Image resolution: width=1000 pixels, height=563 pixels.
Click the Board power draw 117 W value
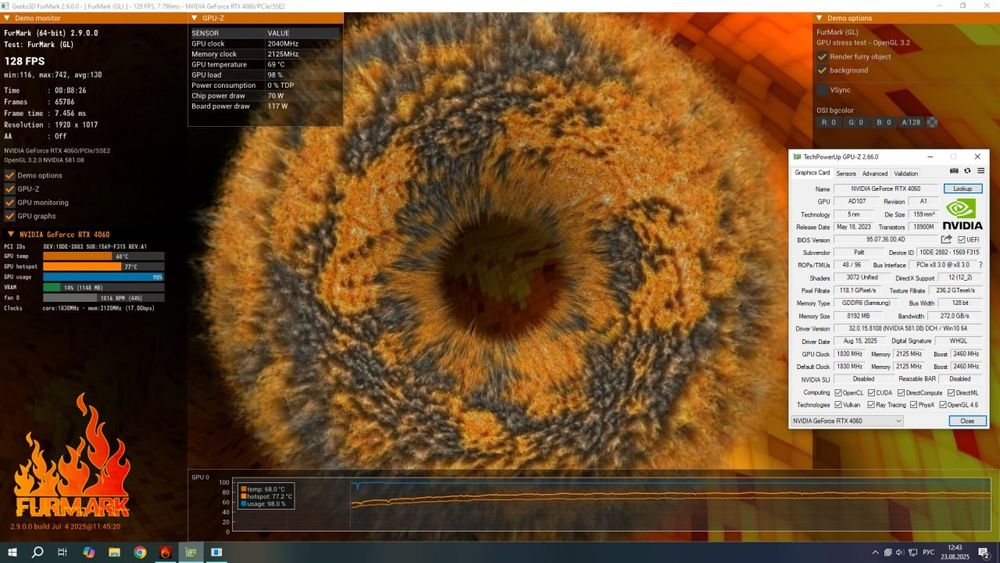coord(277,106)
